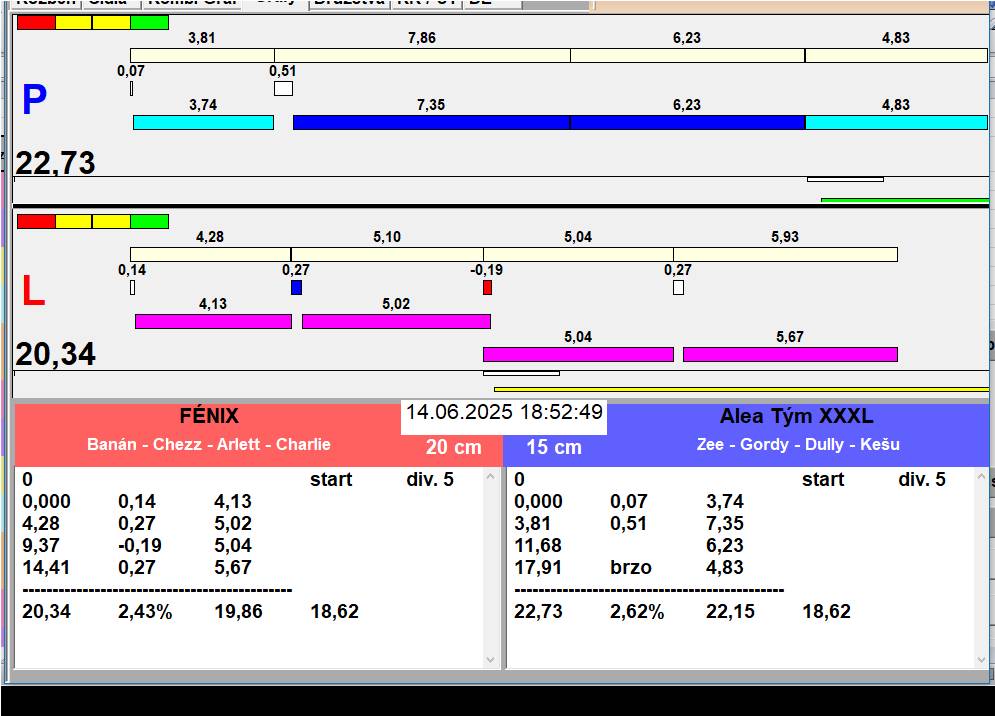
Task: Click the 14.06.2025 timestamp field
Action: tap(504, 413)
